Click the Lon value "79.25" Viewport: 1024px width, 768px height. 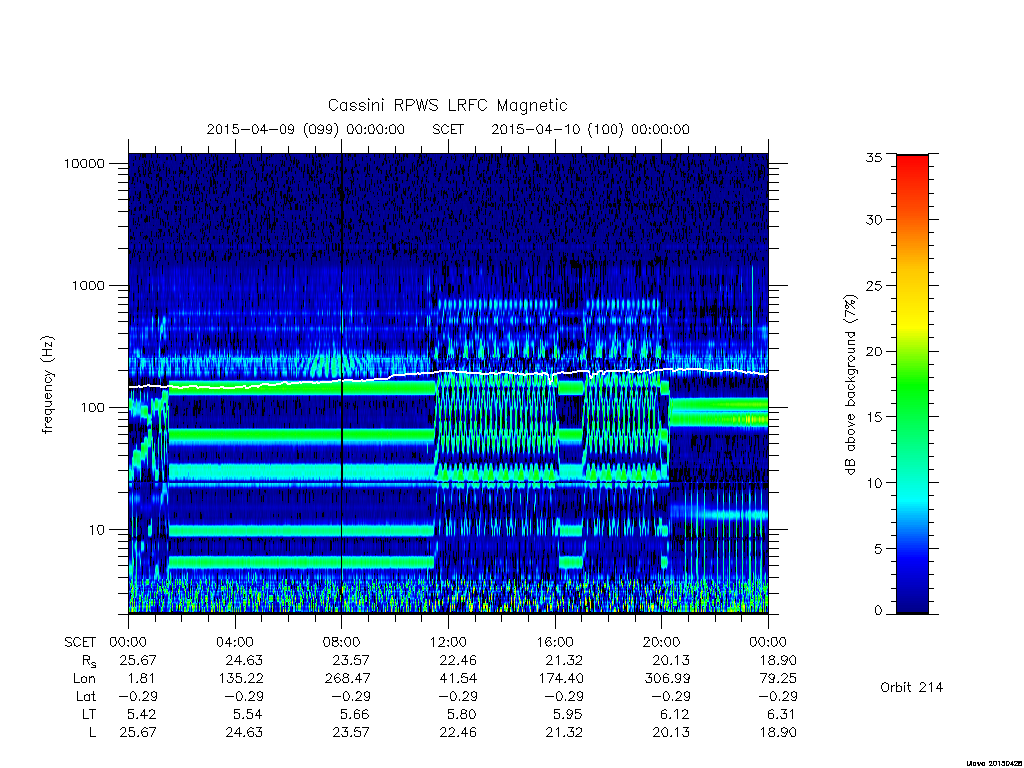pyautogui.click(x=778, y=679)
